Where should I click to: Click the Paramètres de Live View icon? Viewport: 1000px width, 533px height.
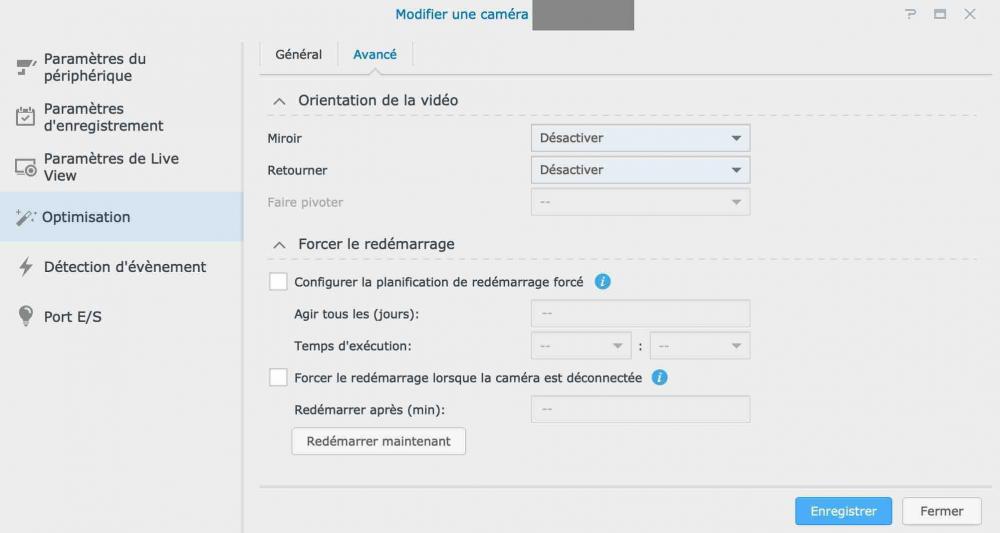[x=26, y=167]
